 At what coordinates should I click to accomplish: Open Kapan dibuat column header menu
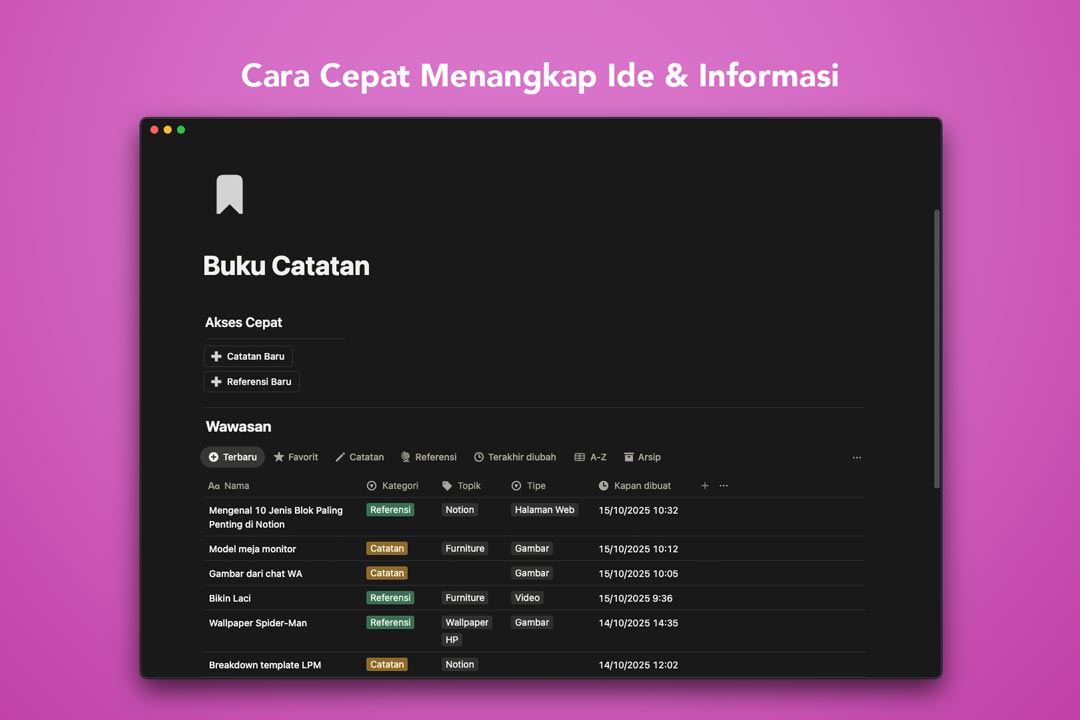(x=635, y=486)
